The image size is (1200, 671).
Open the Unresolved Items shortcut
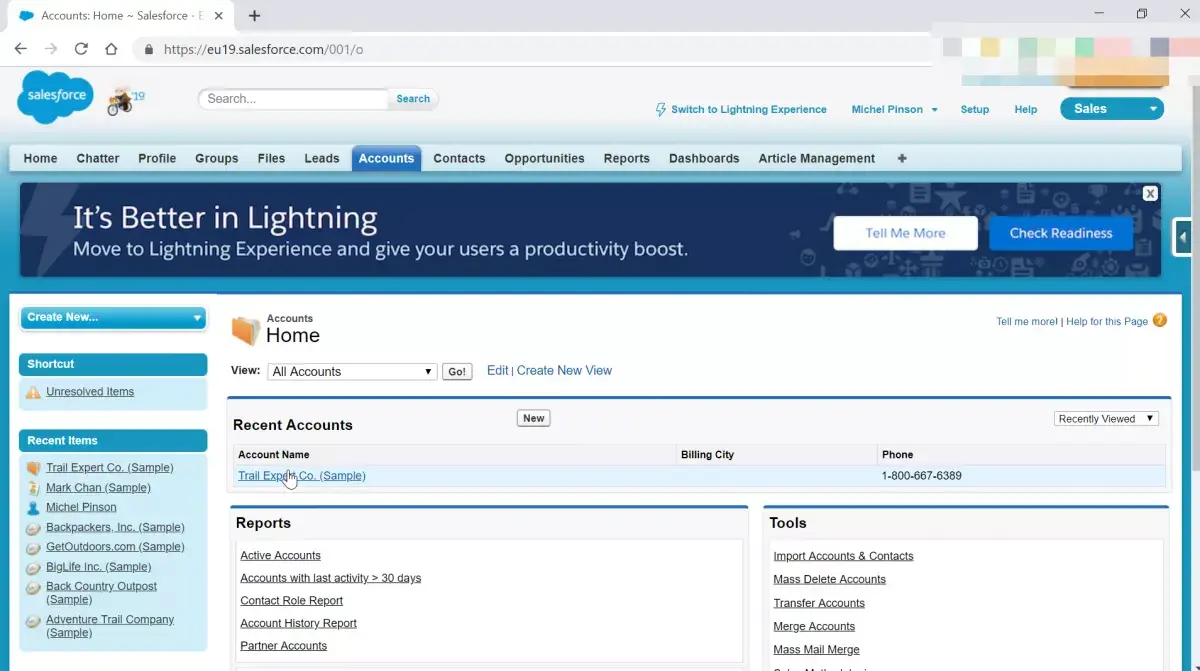click(x=90, y=392)
